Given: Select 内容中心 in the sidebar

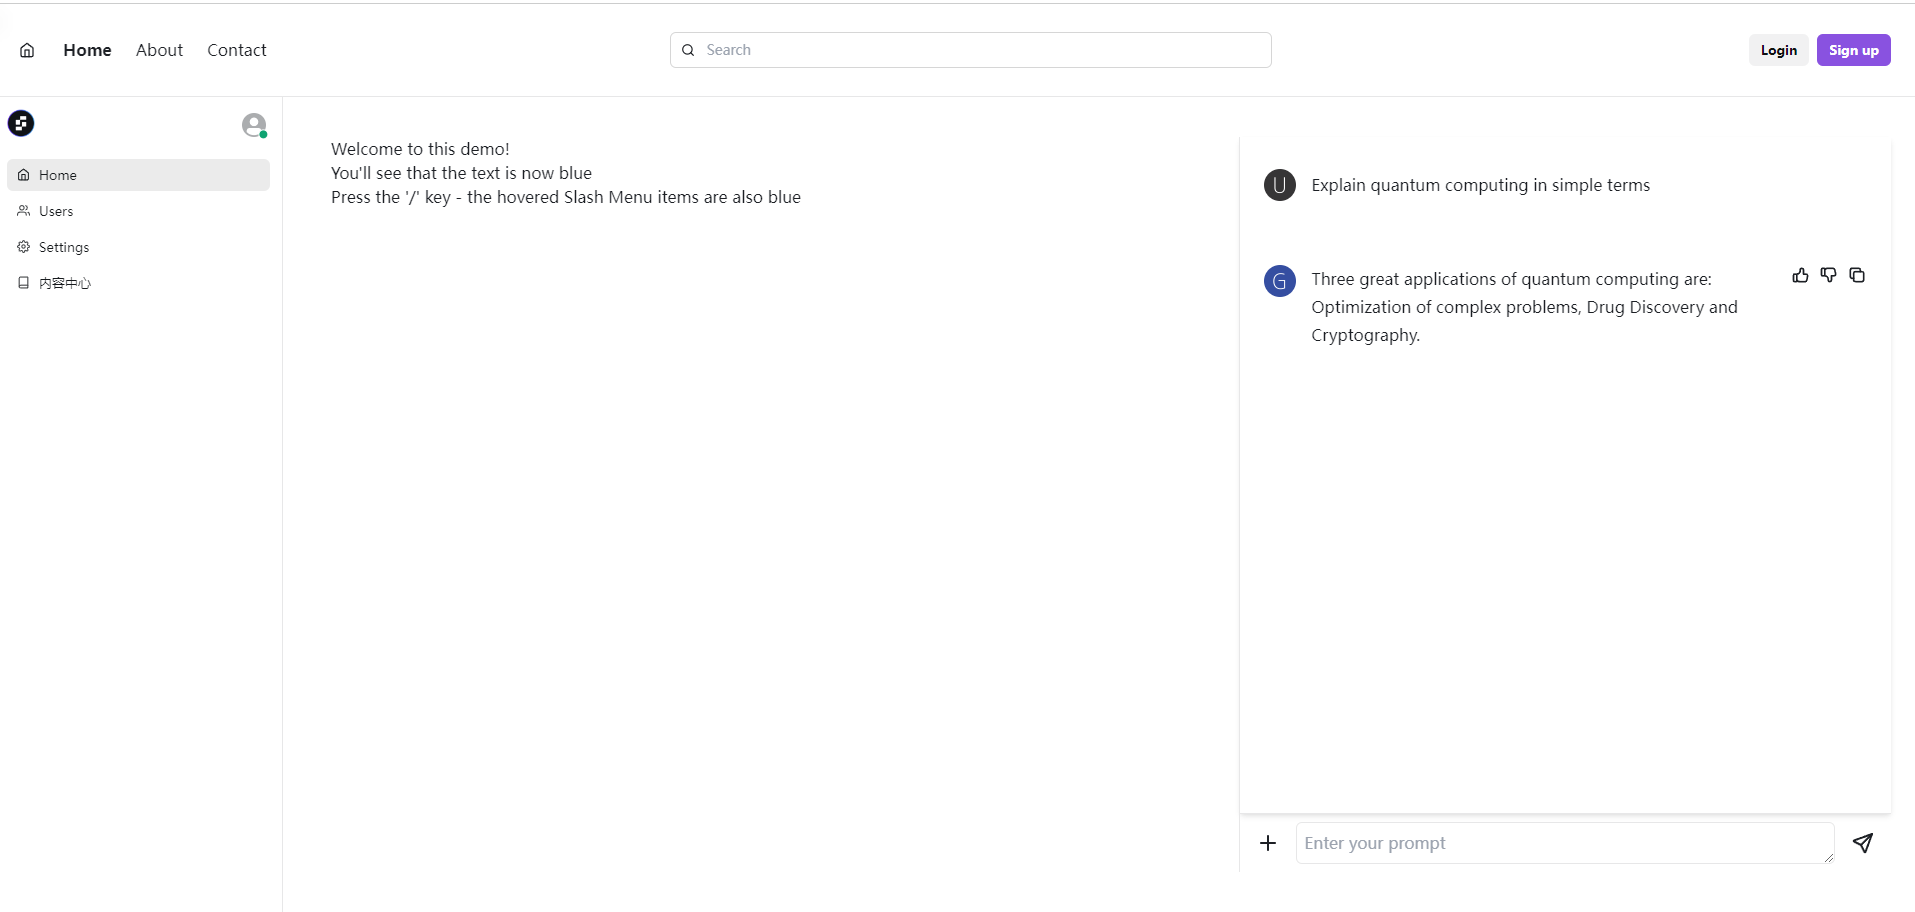Looking at the screenshot, I should pyautogui.click(x=138, y=283).
